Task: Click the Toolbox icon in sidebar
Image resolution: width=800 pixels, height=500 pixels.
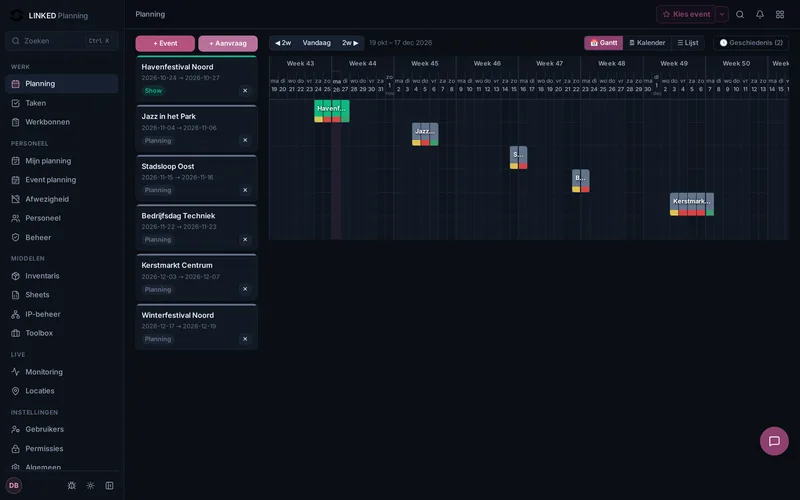Action: coord(16,333)
